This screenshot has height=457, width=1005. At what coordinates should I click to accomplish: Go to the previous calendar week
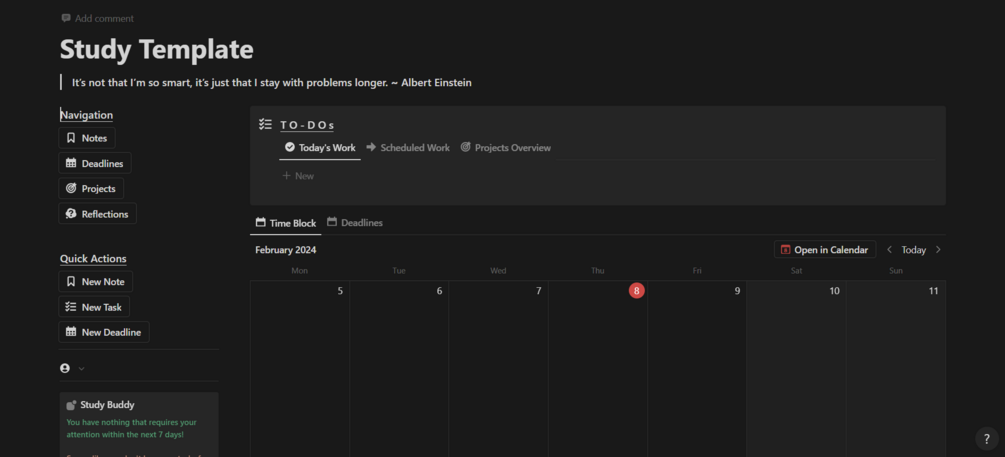pos(889,250)
